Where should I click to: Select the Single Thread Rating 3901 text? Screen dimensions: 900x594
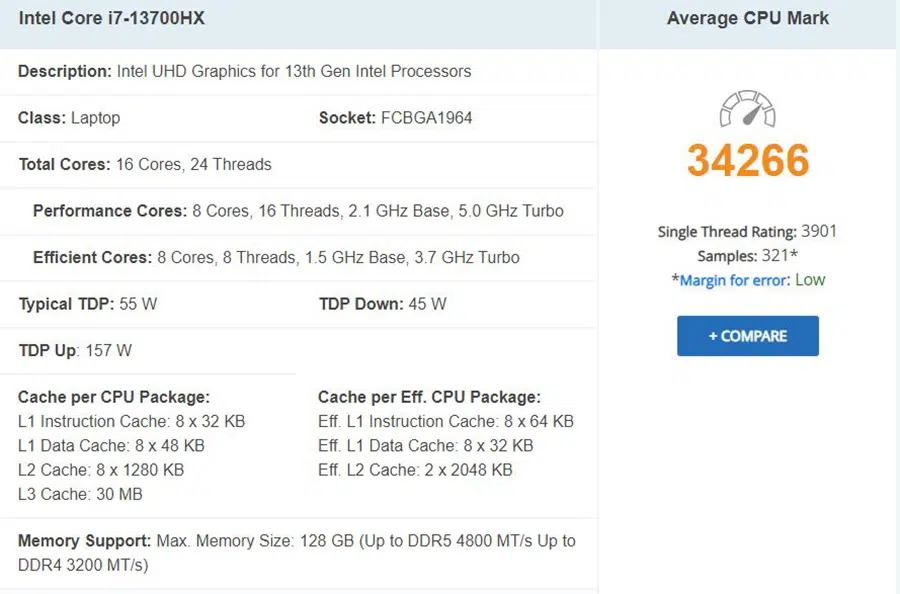(747, 232)
